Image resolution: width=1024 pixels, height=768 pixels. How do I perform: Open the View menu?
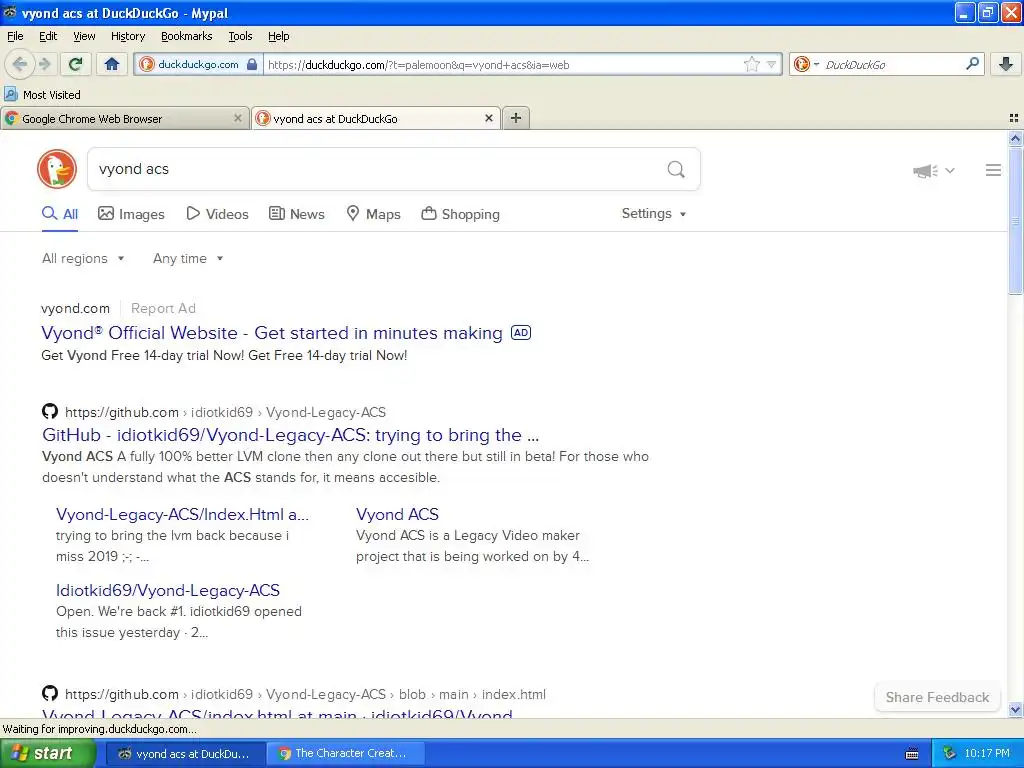click(84, 36)
